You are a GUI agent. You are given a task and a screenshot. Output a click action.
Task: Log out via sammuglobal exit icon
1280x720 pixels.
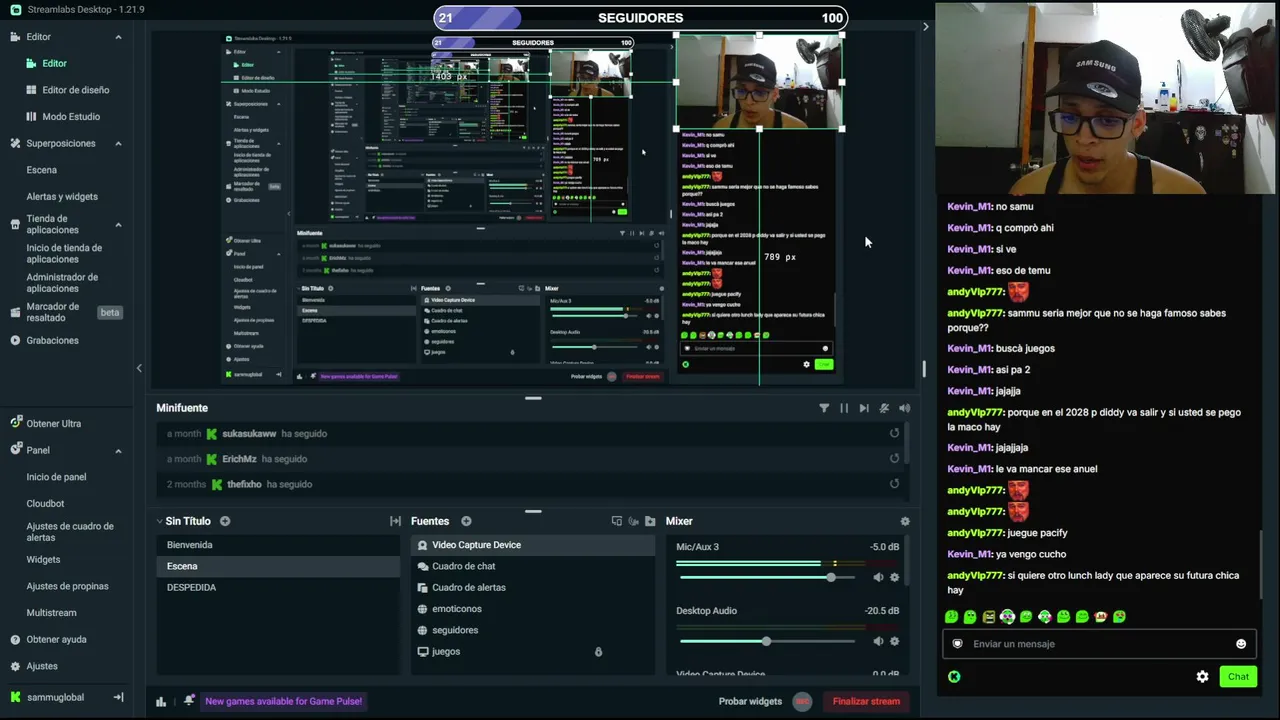tap(118, 697)
